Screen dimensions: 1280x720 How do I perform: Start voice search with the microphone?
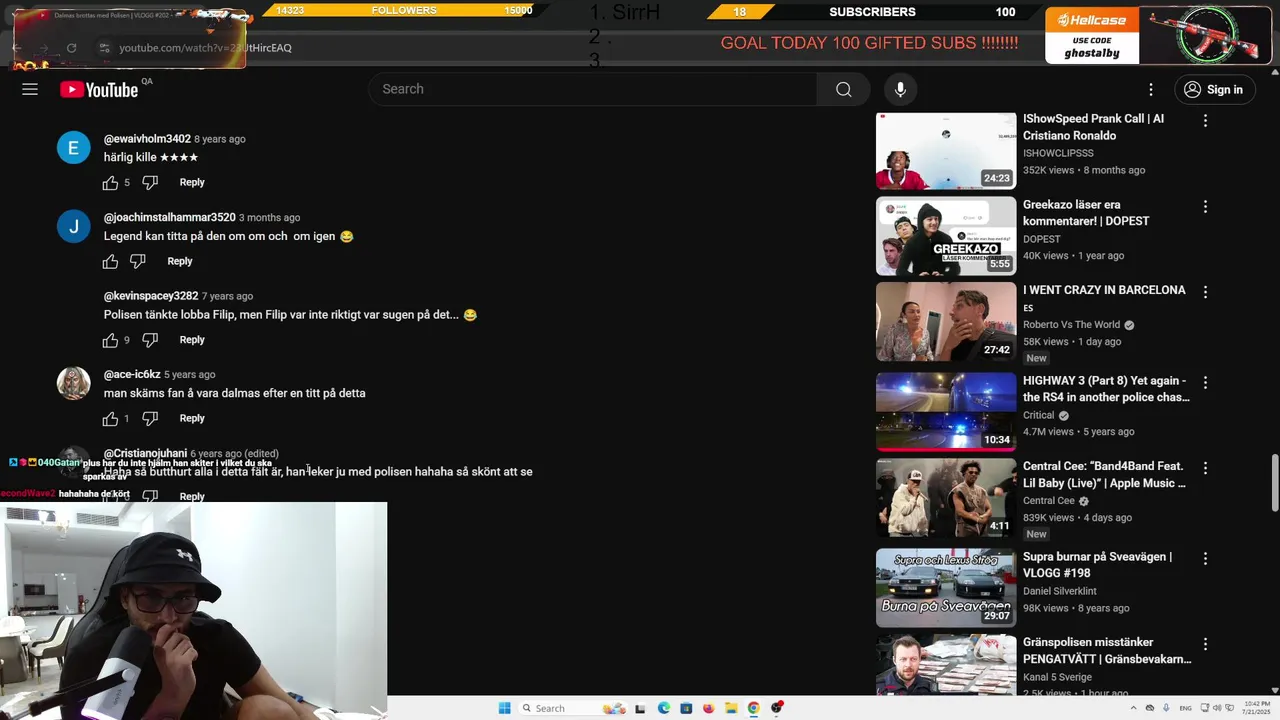tap(900, 89)
